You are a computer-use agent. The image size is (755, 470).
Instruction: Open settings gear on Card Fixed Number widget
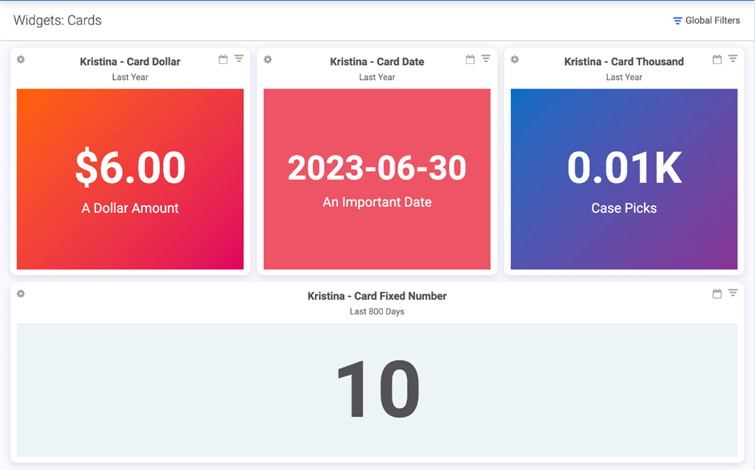pos(21,294)
